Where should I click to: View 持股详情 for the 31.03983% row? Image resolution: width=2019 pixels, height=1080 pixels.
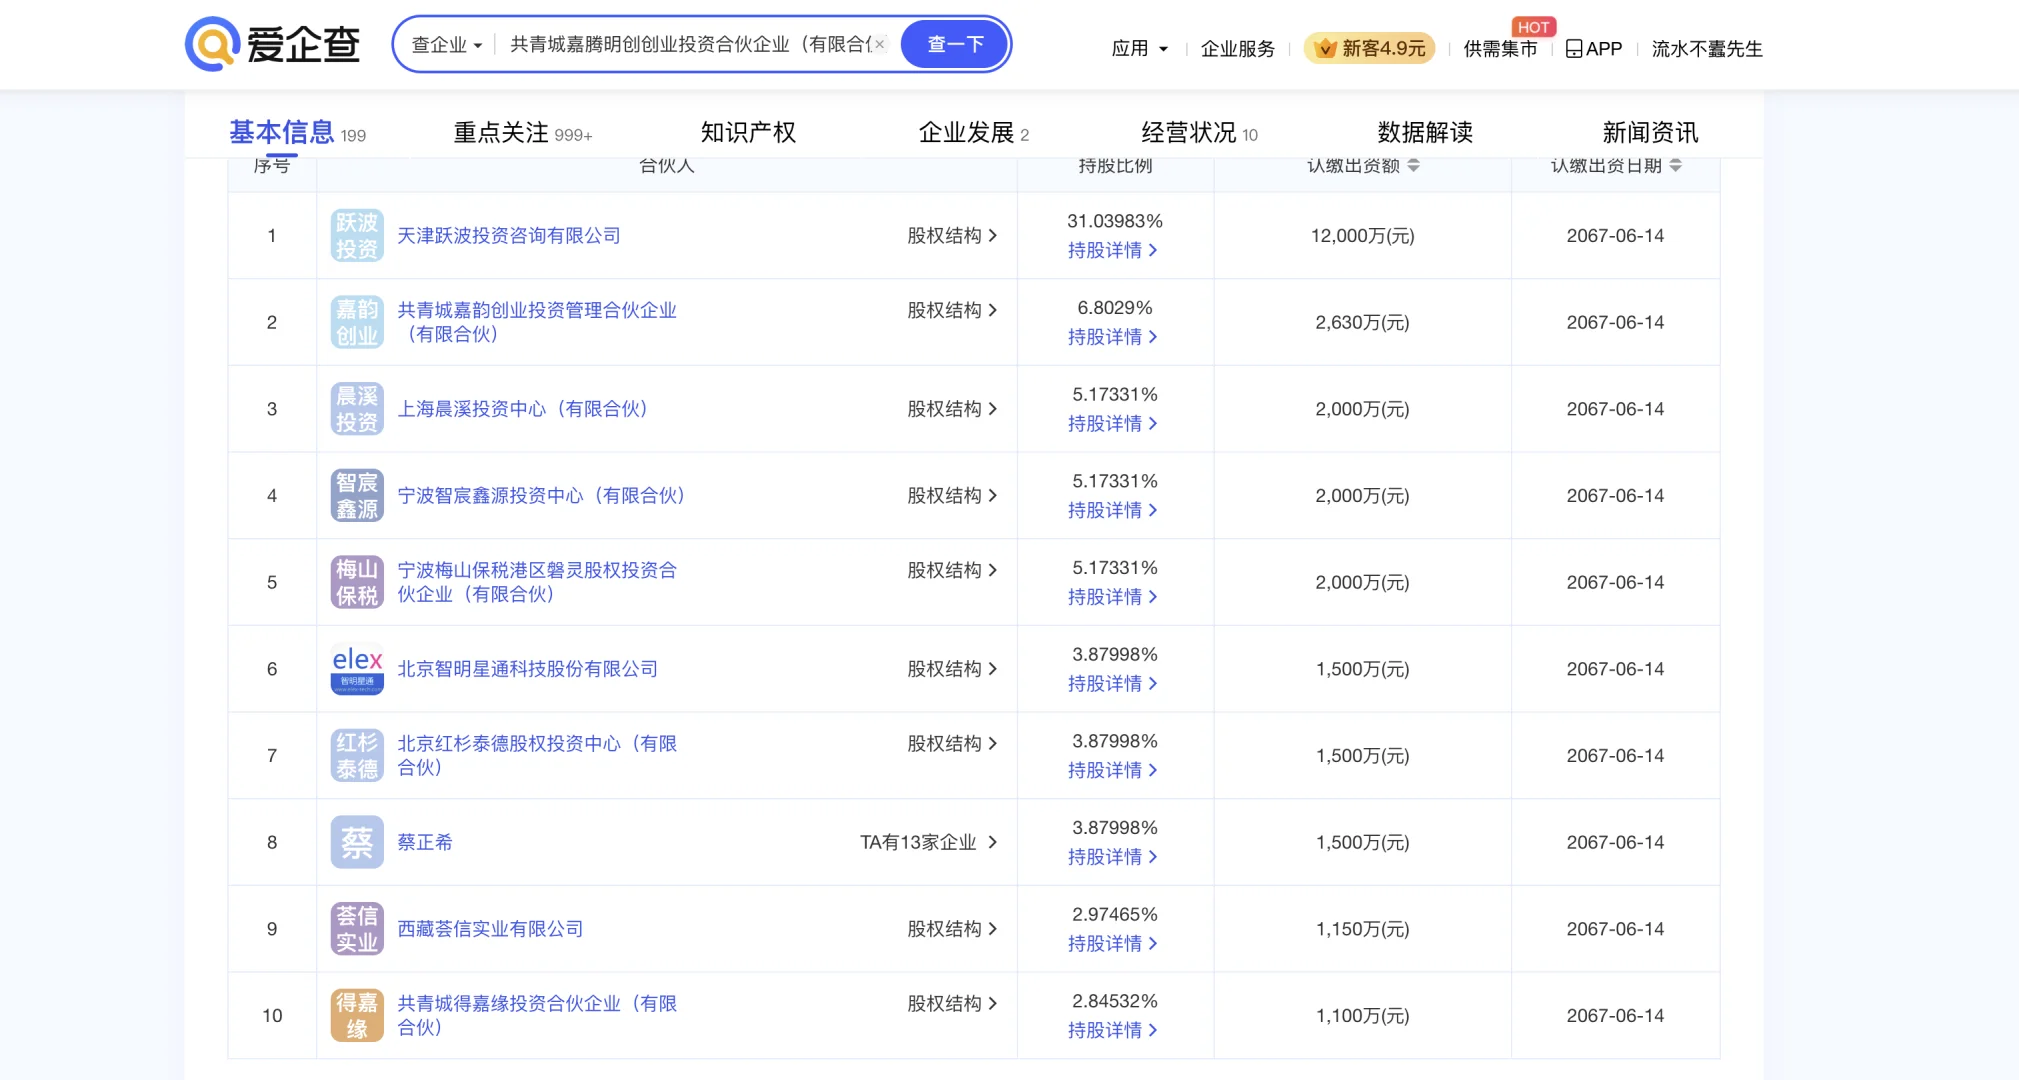(1112, 250)
